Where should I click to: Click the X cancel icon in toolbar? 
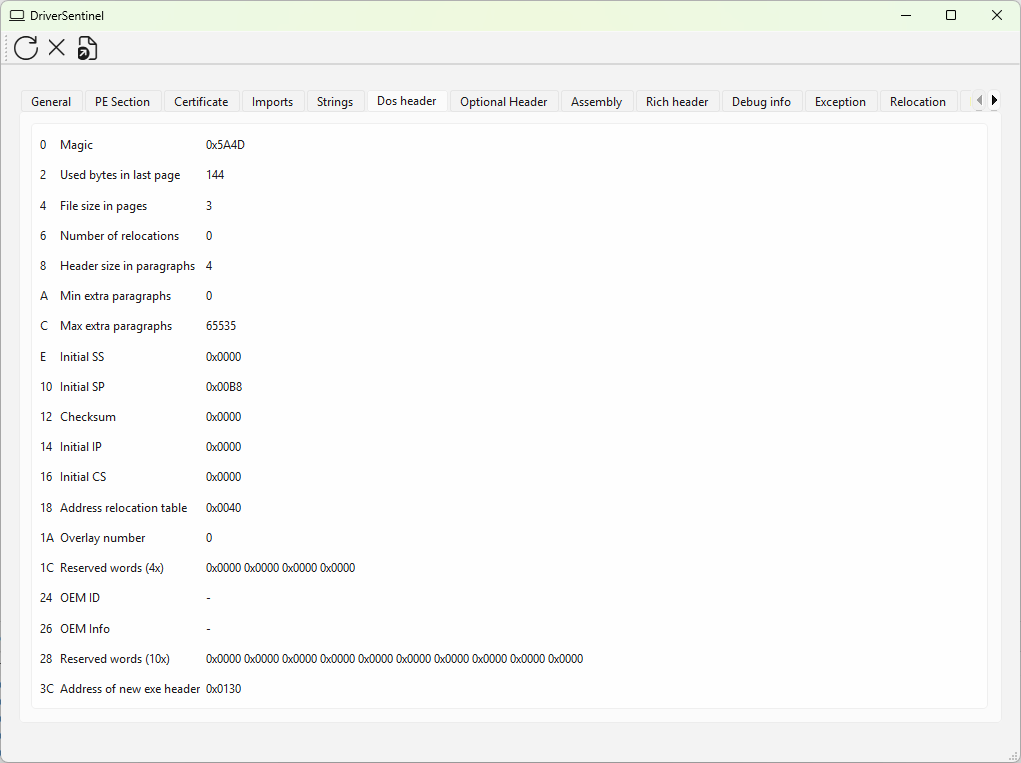[57, 47]
